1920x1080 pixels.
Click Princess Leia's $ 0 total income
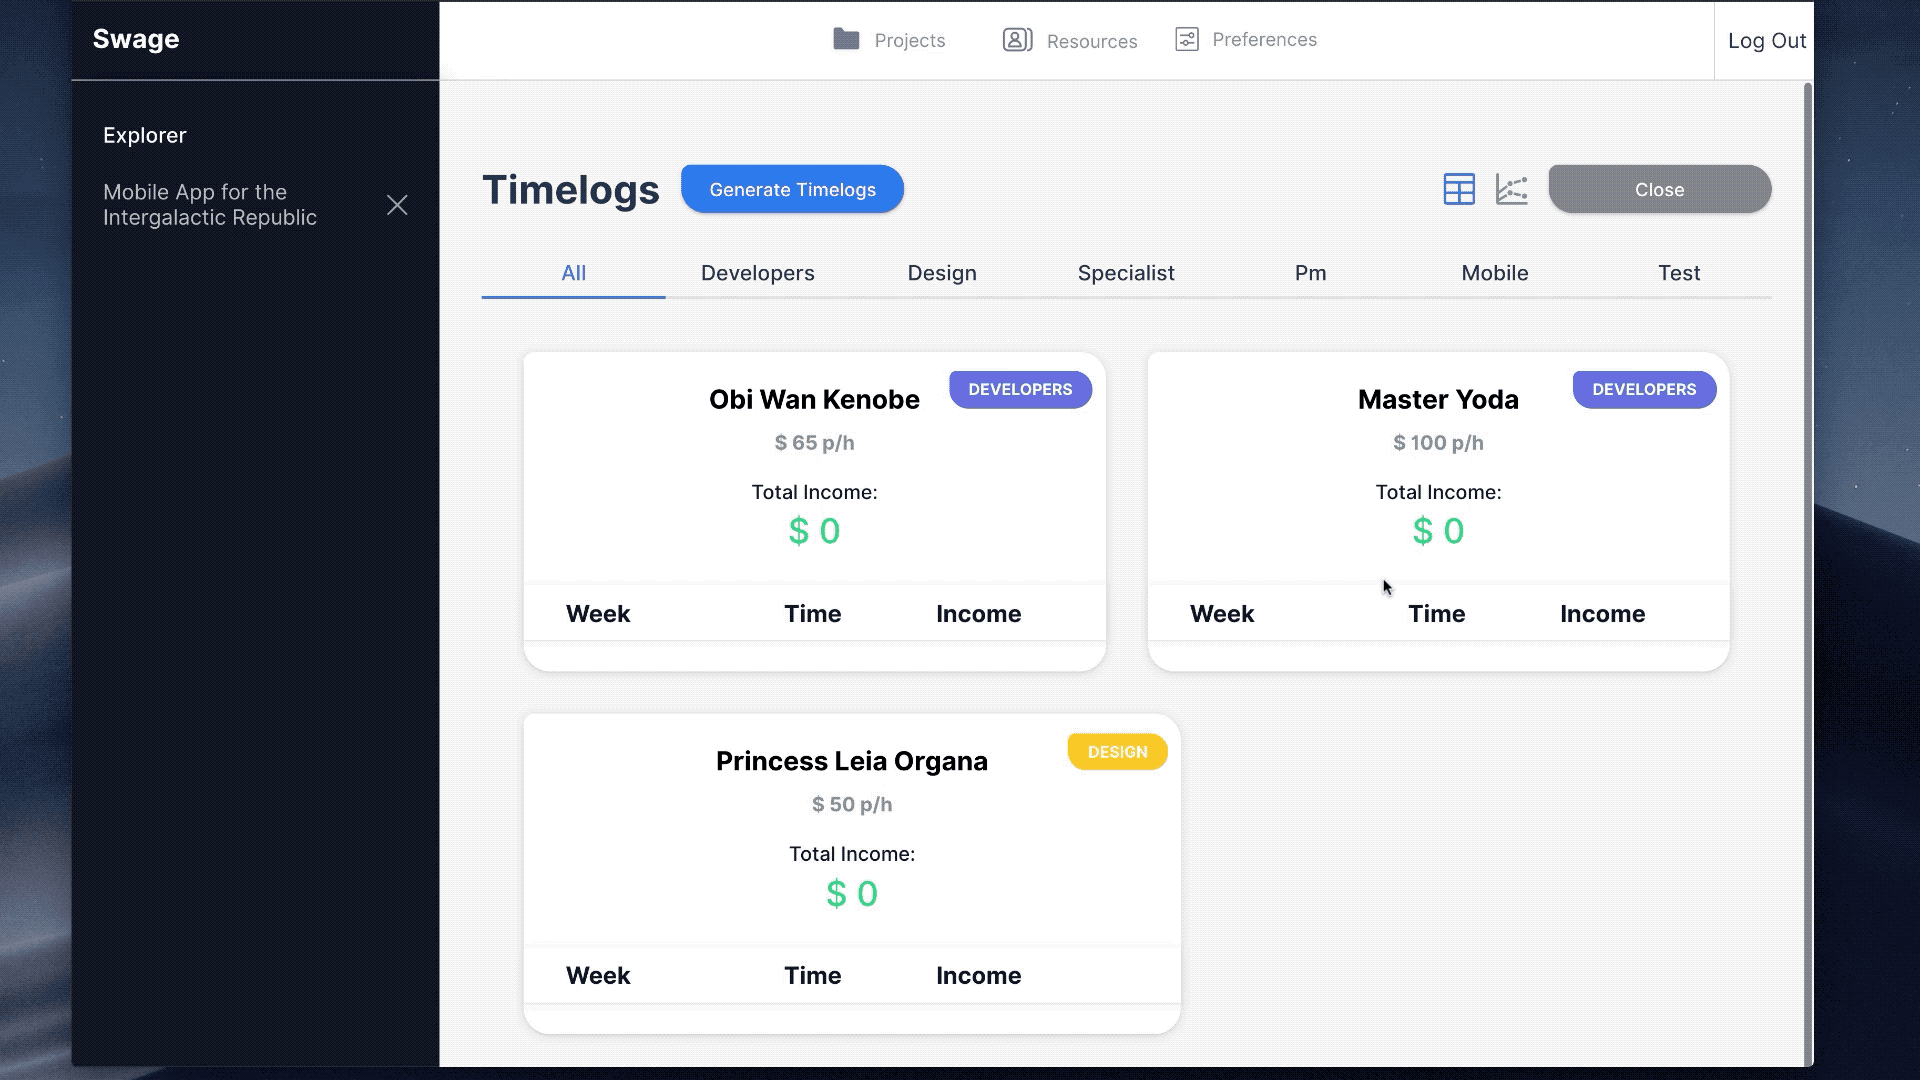(x=852, y=893)
